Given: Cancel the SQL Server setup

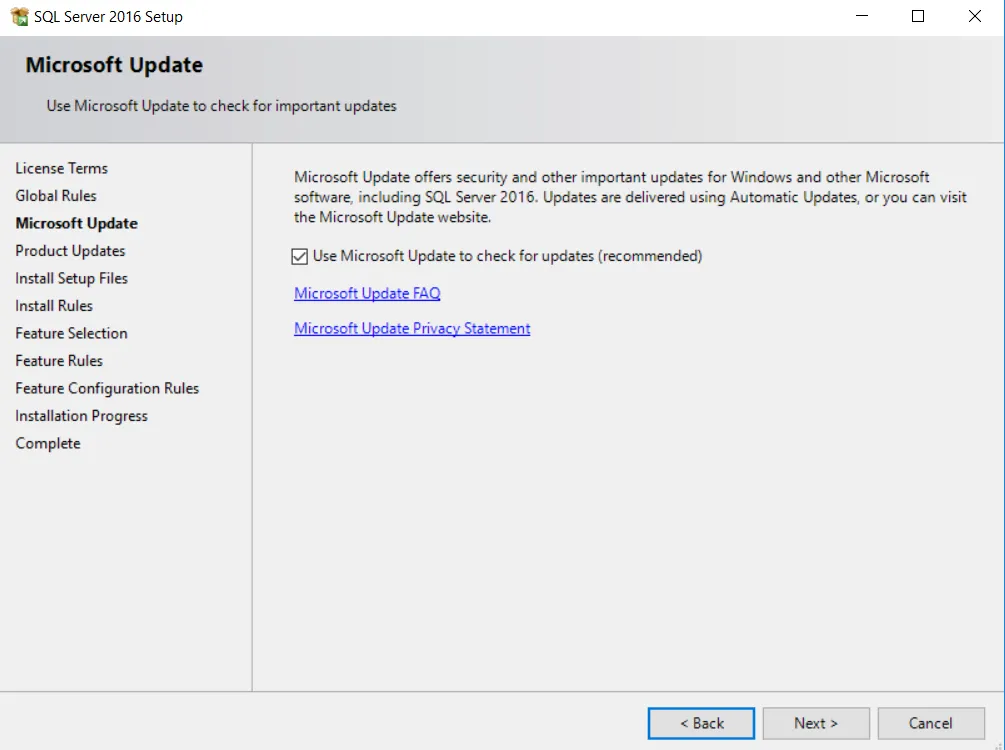Looking at the screenshot, I should pyautogui.click(x=931, y=723).
